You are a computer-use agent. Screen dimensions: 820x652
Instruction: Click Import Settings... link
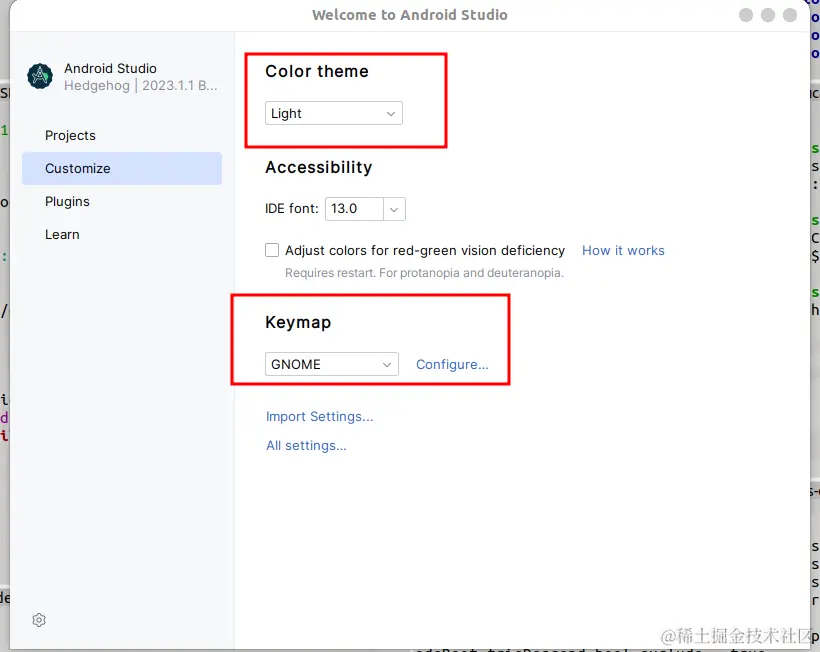coord(320,416)
